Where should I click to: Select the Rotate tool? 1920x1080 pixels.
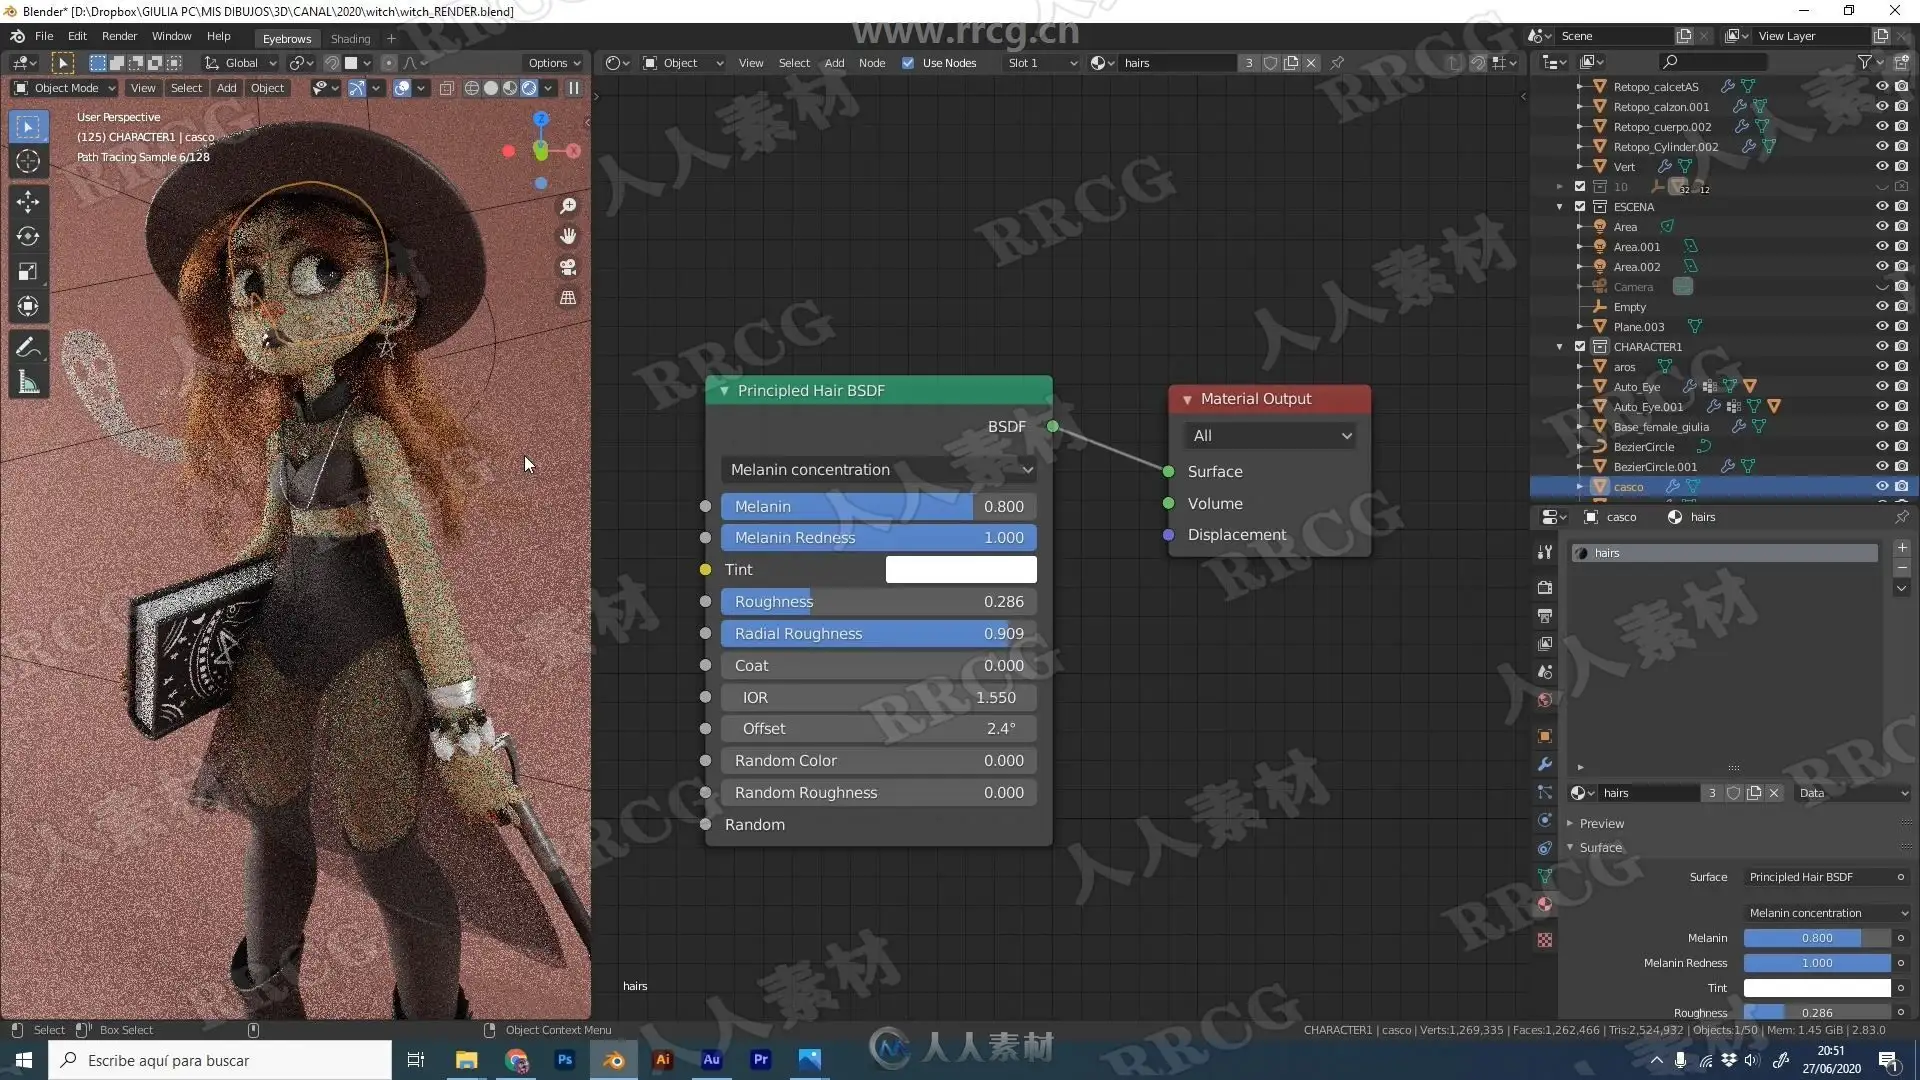[x=28, y=236]
